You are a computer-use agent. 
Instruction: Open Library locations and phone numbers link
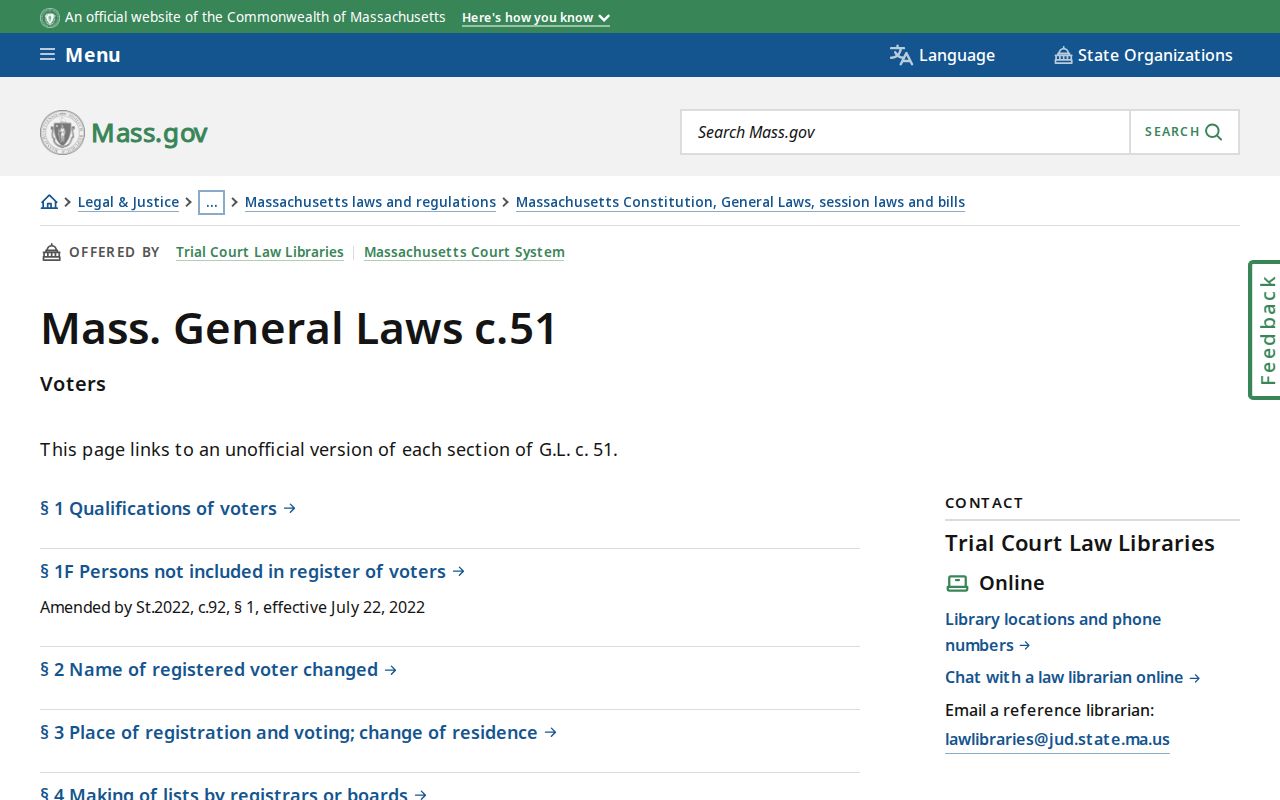point(1053,632)
